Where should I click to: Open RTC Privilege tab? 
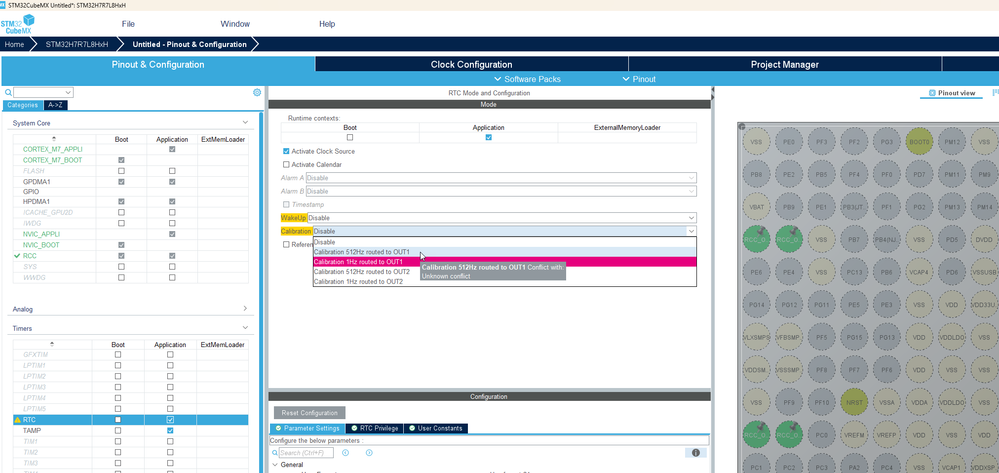point(375,428)
